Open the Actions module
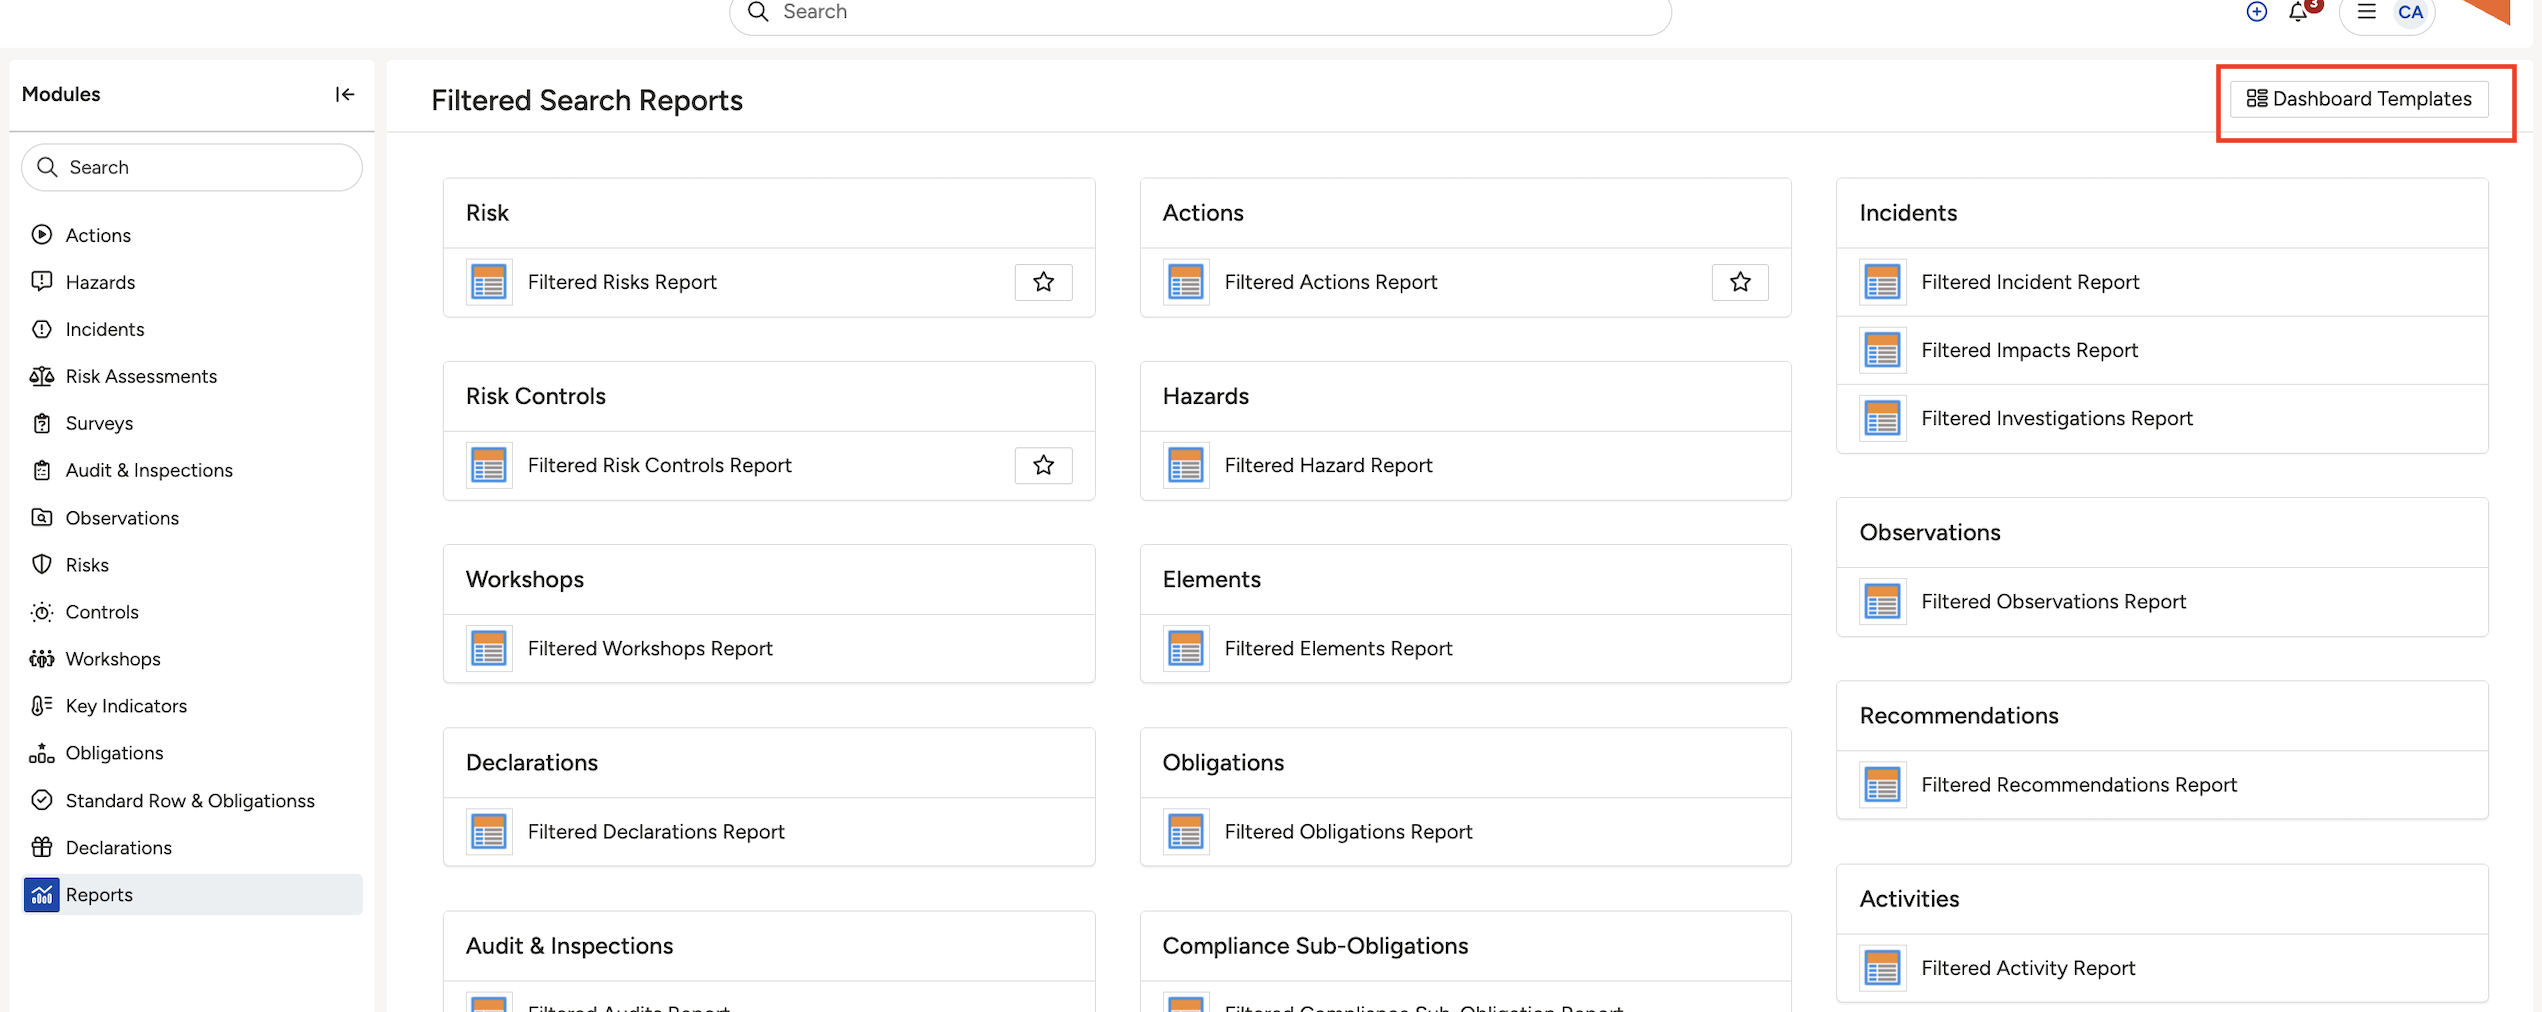Screen dimensions: 2542x1012 pos(98,235)
